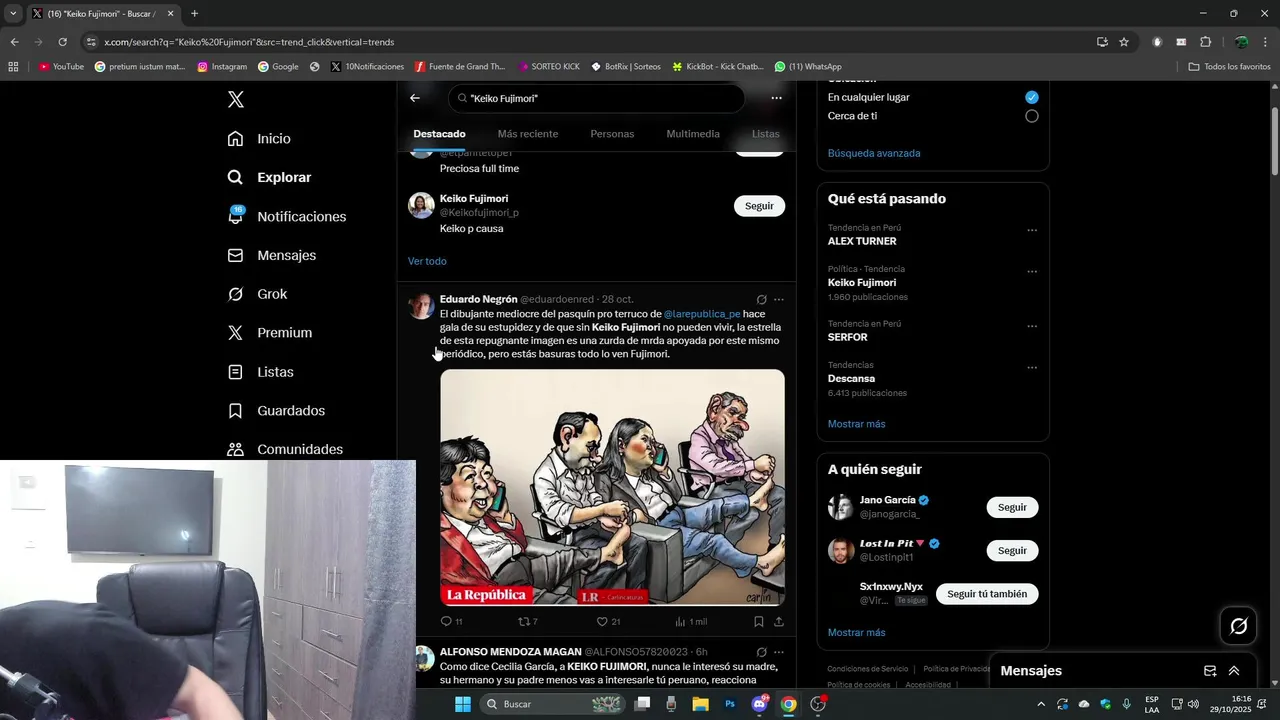Open options for SERFOR trend
The width and height of the screenshot is (1280, 720).
point(1032,327)
